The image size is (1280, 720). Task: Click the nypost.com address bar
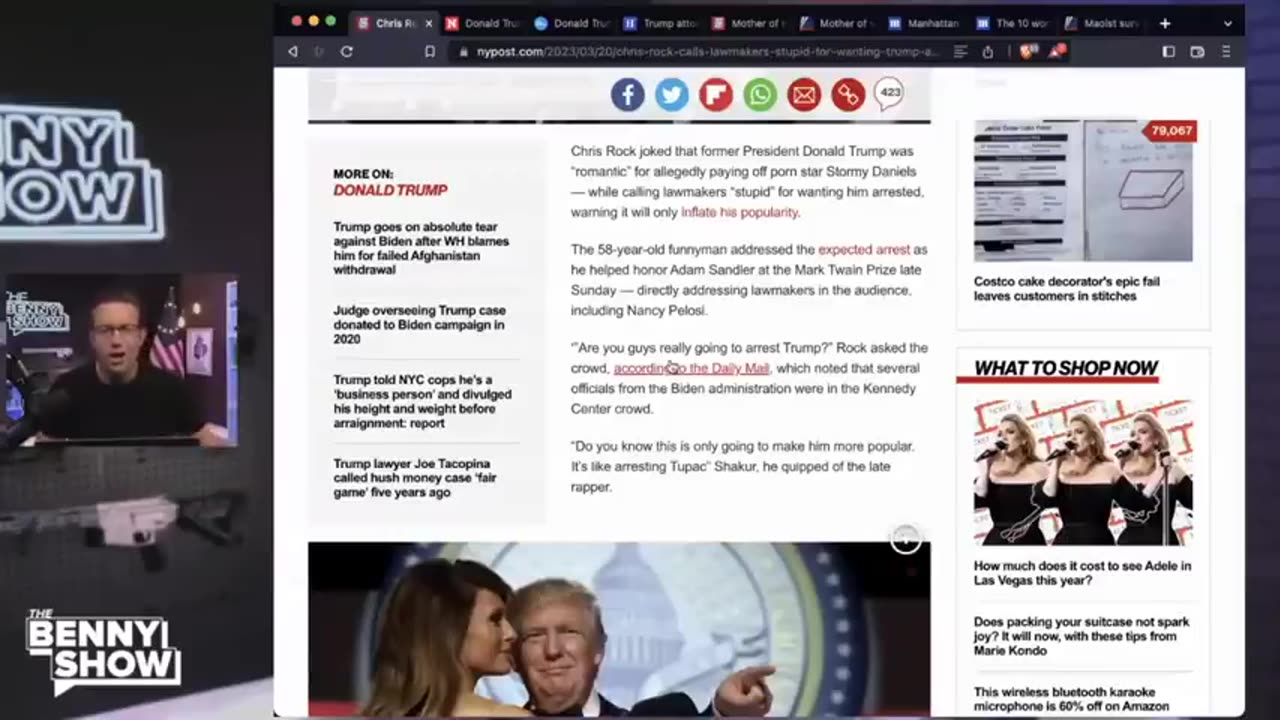tap(707, 52)
